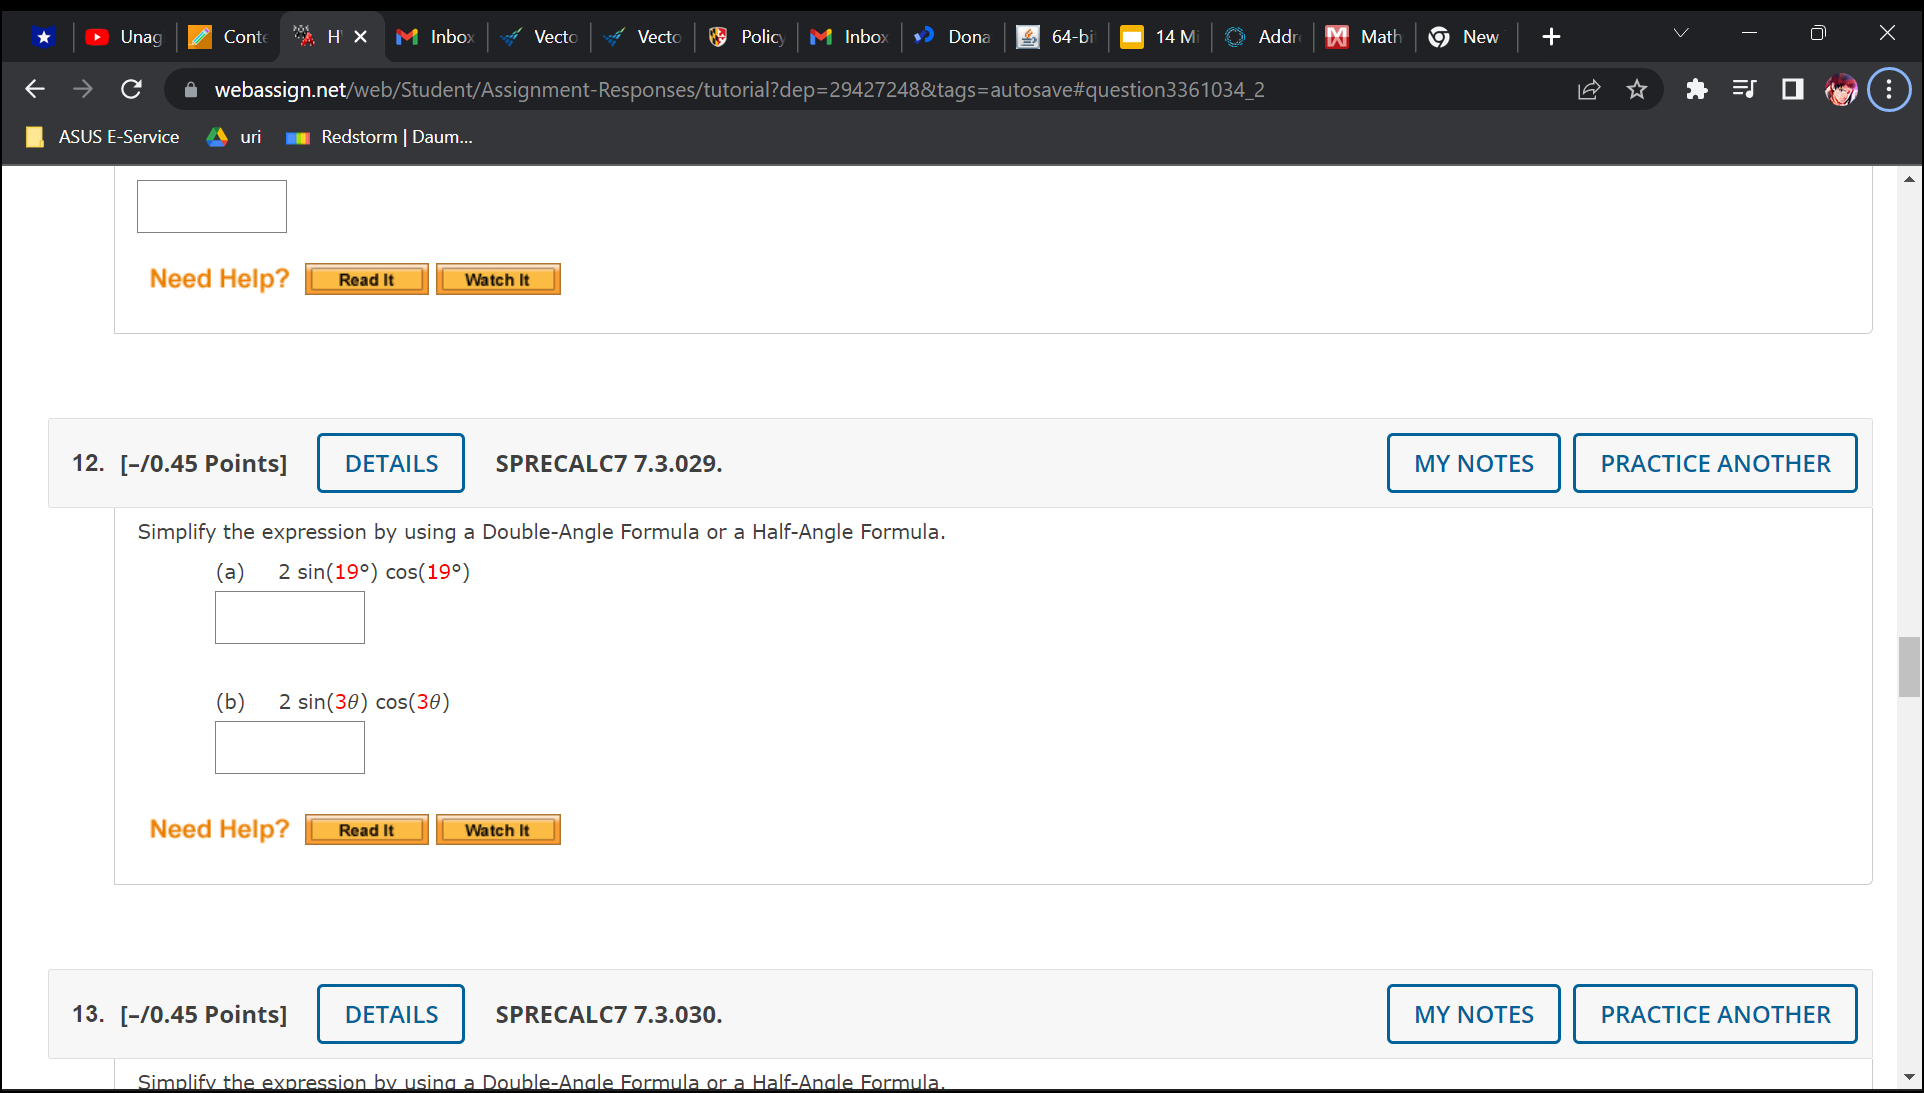Image resolution: width=1924 pixels, height=1093 pixels.
Task: Switch to the Math tab
Action: pos(1364,37)
